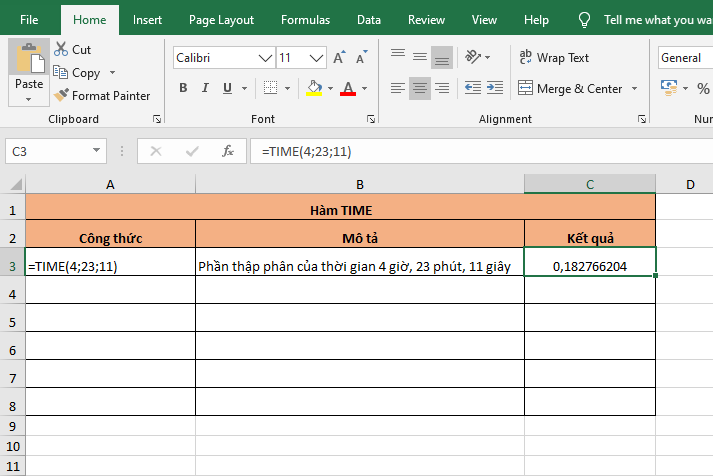713x476 pixels.
Task: Expand the Fill Color dropdown arrow
Action: click(330, 88)
